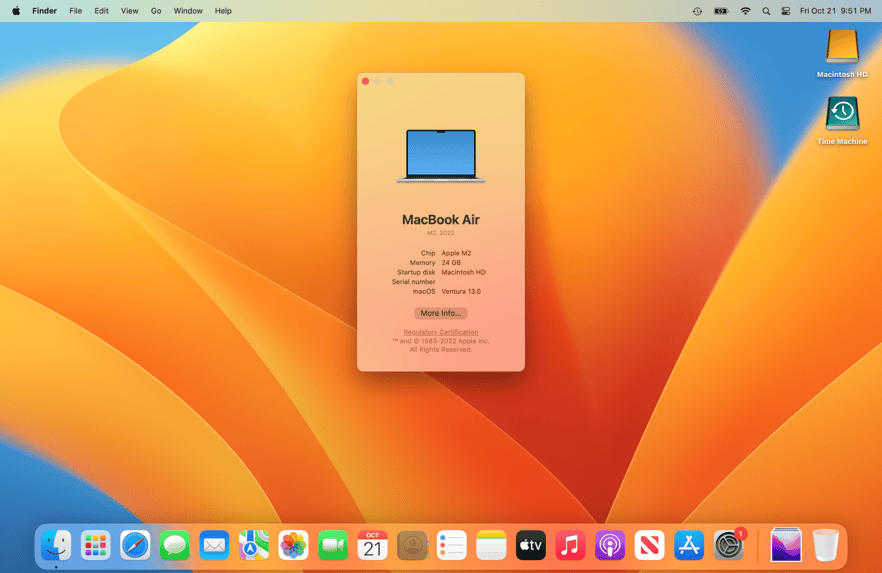Image resolution: width=882 pixels, height=573 pixels.
Task: Open Notes app in Dock
Action: click(x=491, y=545)
